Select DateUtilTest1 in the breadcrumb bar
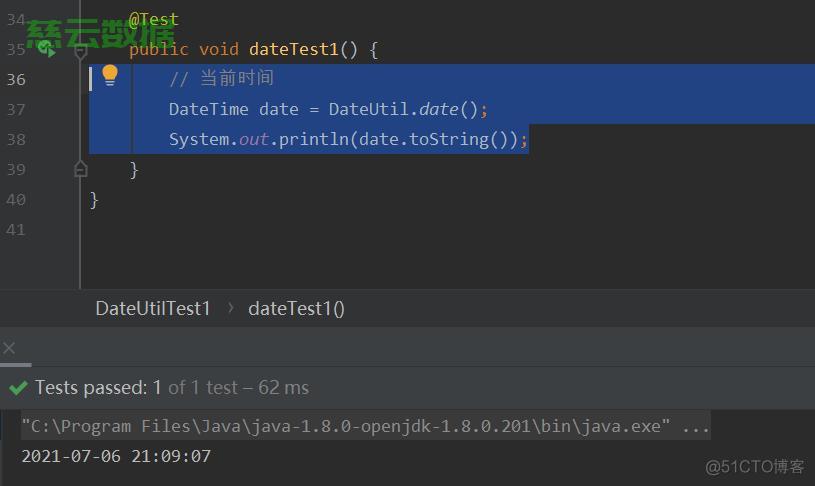 click(x=152, y=308)
